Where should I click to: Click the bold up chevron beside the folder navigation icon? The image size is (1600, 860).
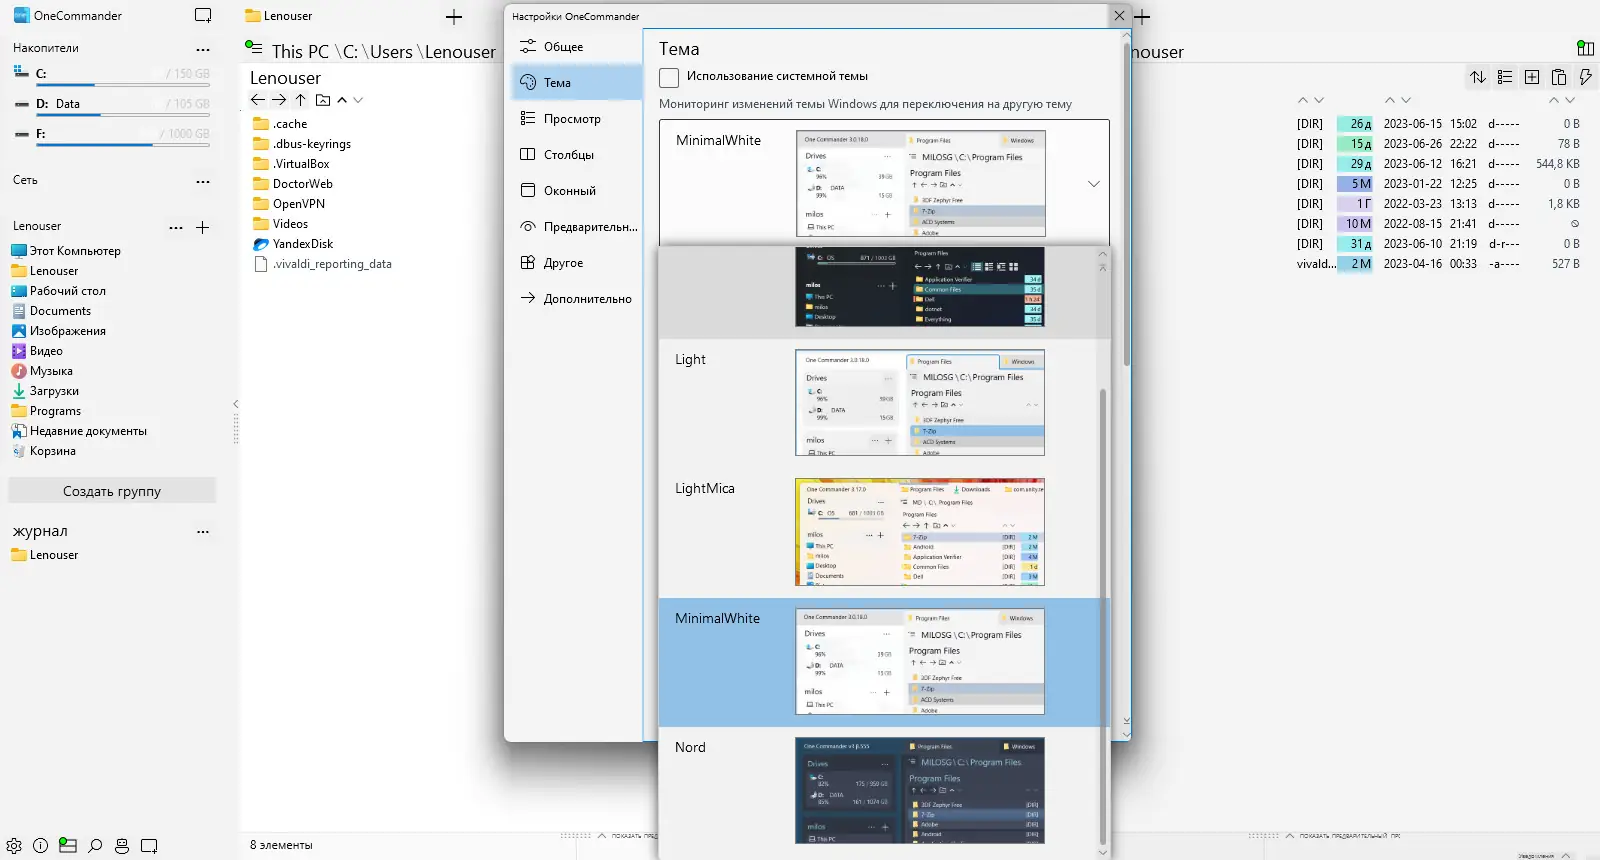(342, 100)
